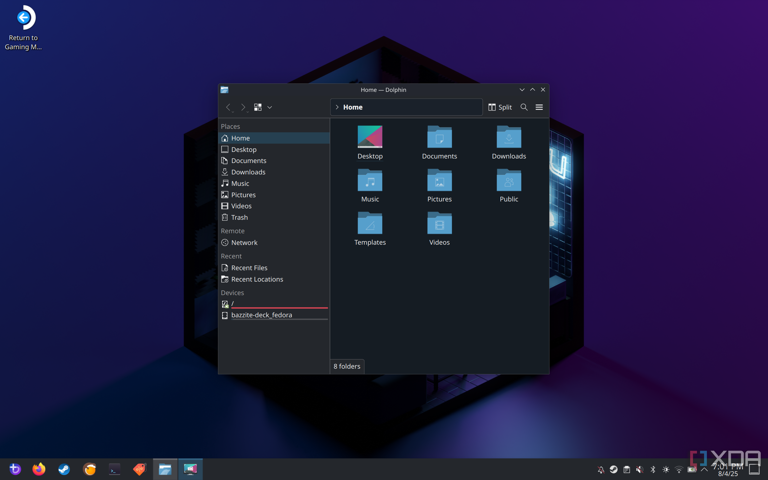Click the show desktop button at taskbar end
Viewport: 768px width, 480px height.
pos(755,470)
